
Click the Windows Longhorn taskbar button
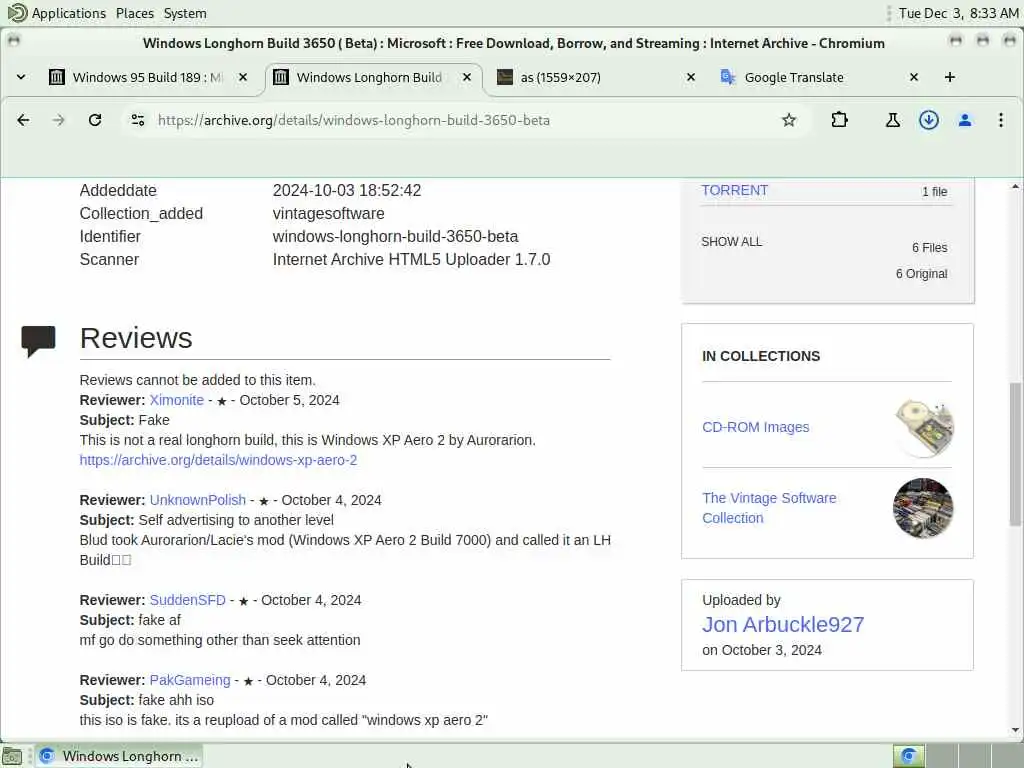coord(119,756)
